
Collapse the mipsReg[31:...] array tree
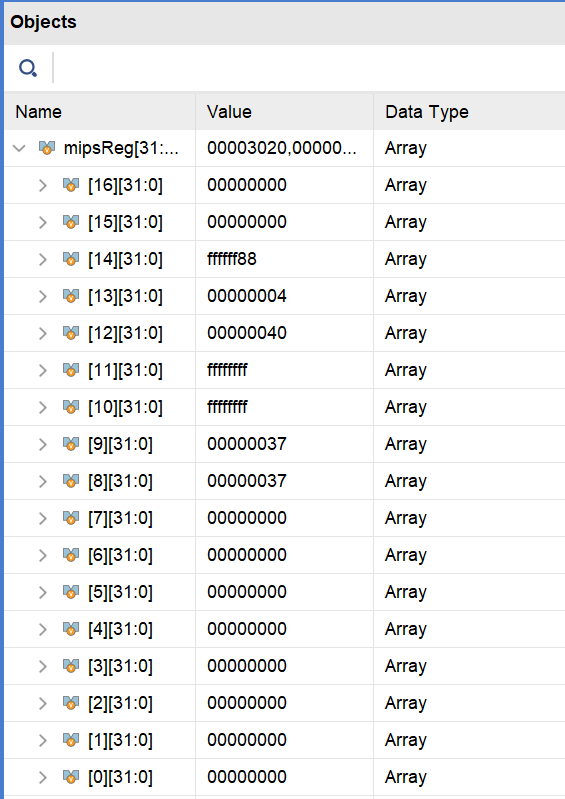[19, 148]
